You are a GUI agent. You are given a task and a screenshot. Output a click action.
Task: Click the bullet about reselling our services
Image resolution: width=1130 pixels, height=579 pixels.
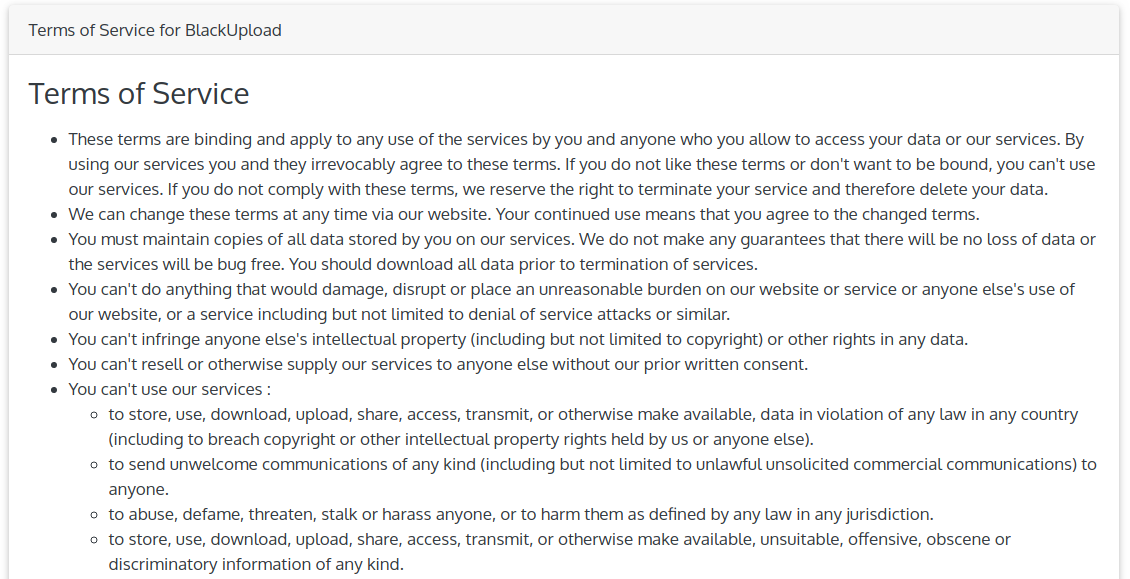coord(437,364)
